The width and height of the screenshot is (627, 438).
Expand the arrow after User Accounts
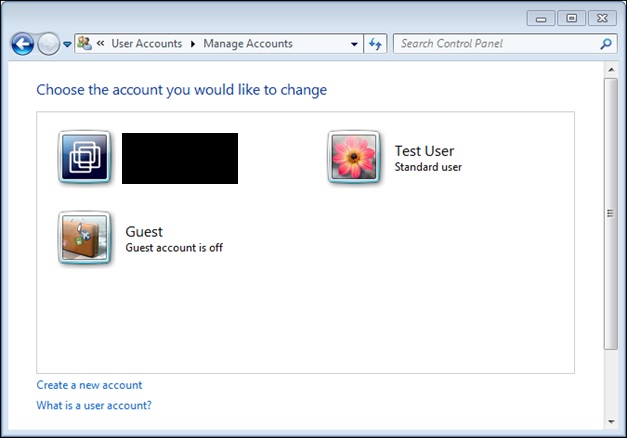pos(193,44)
